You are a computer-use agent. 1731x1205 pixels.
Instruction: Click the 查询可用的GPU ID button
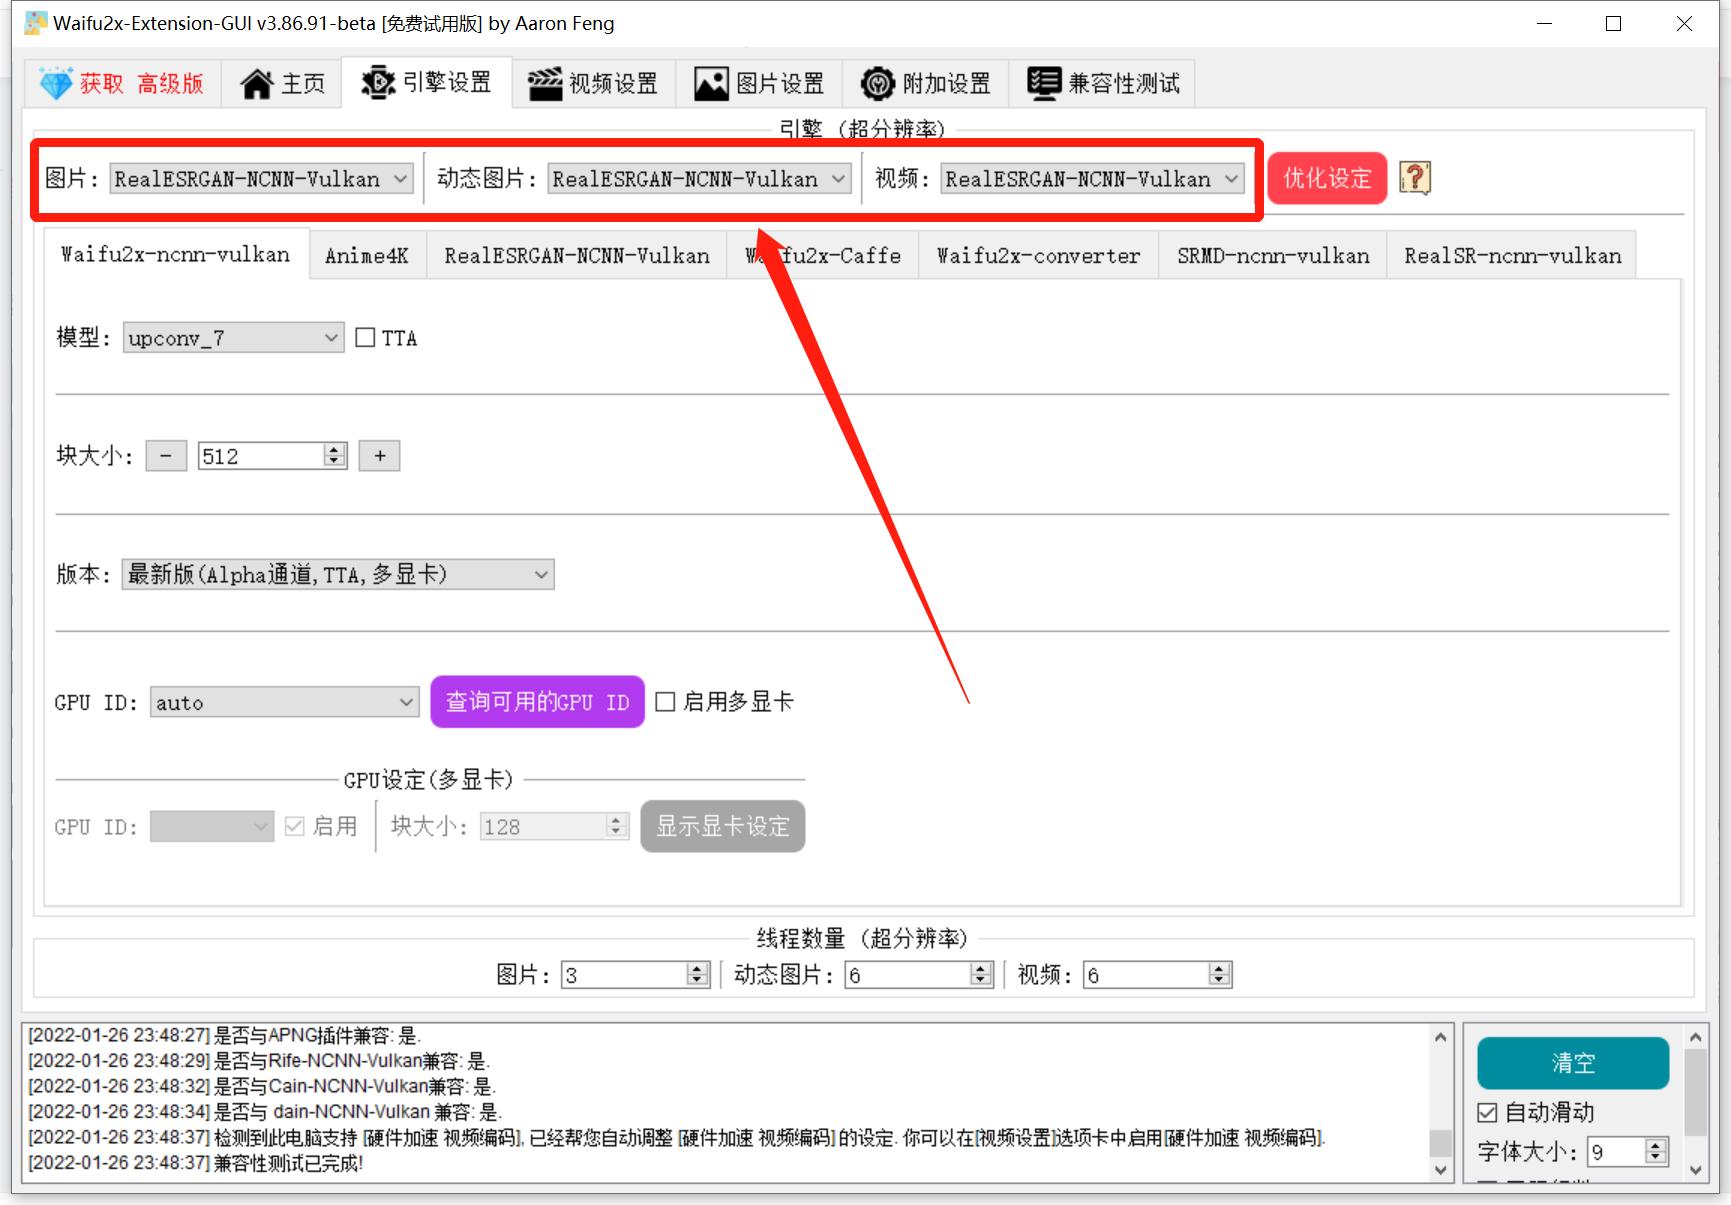[x=537, y=702]
